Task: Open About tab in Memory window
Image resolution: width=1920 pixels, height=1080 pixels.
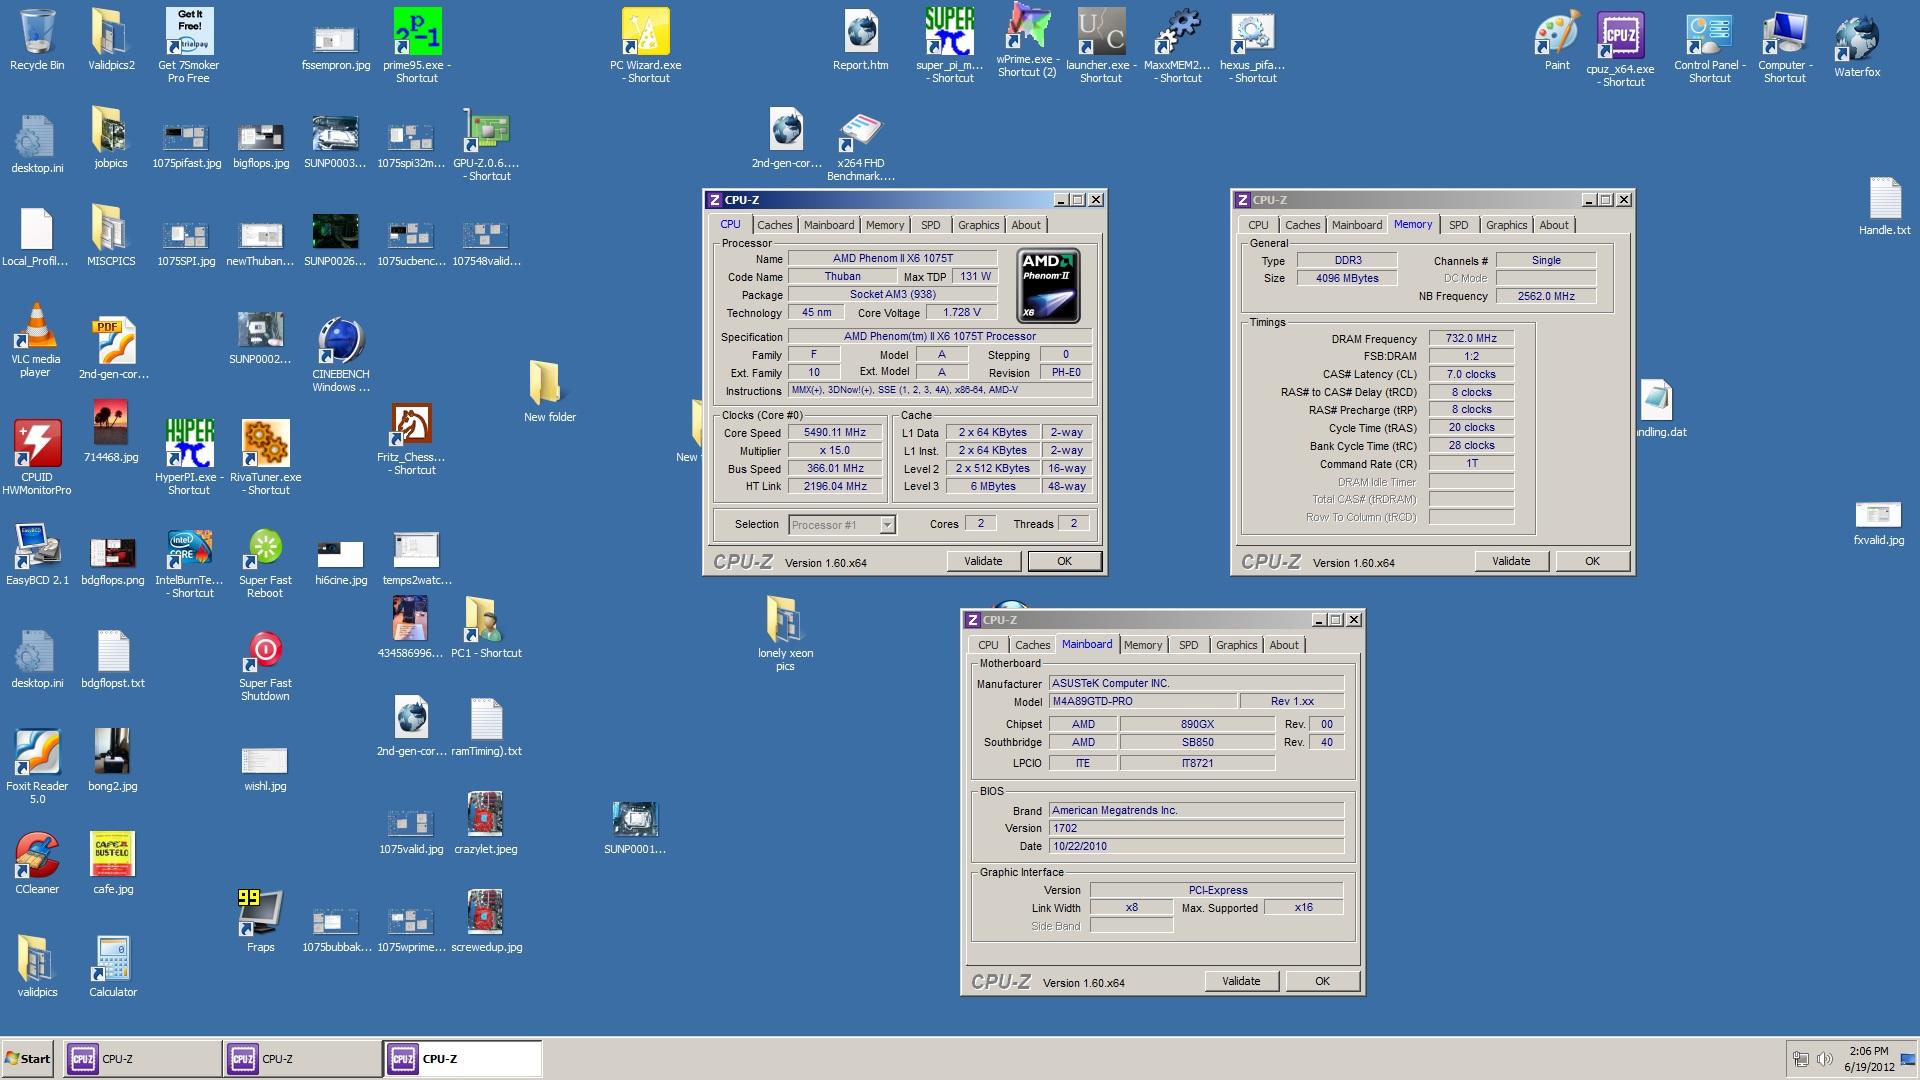Action: point(1554,225)
